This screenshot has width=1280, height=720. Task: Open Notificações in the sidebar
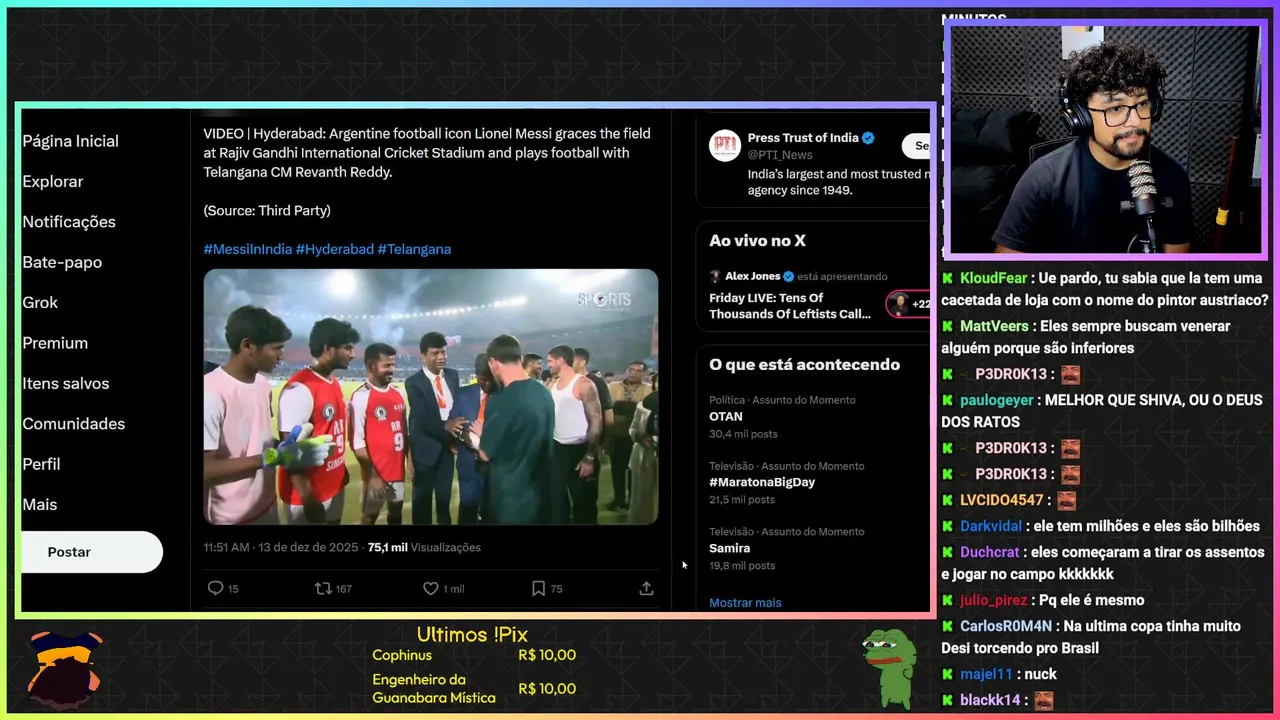click(69, 222)
